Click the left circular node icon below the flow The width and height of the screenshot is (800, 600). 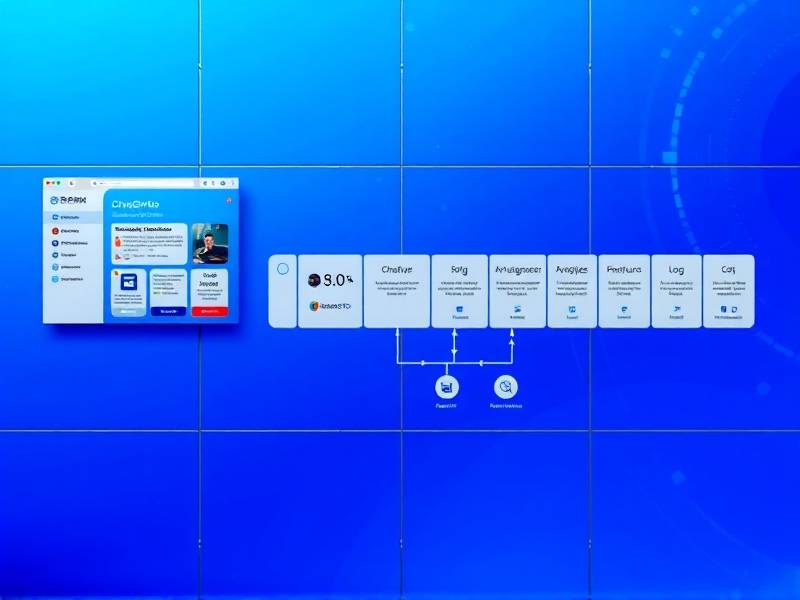point(446,387)
